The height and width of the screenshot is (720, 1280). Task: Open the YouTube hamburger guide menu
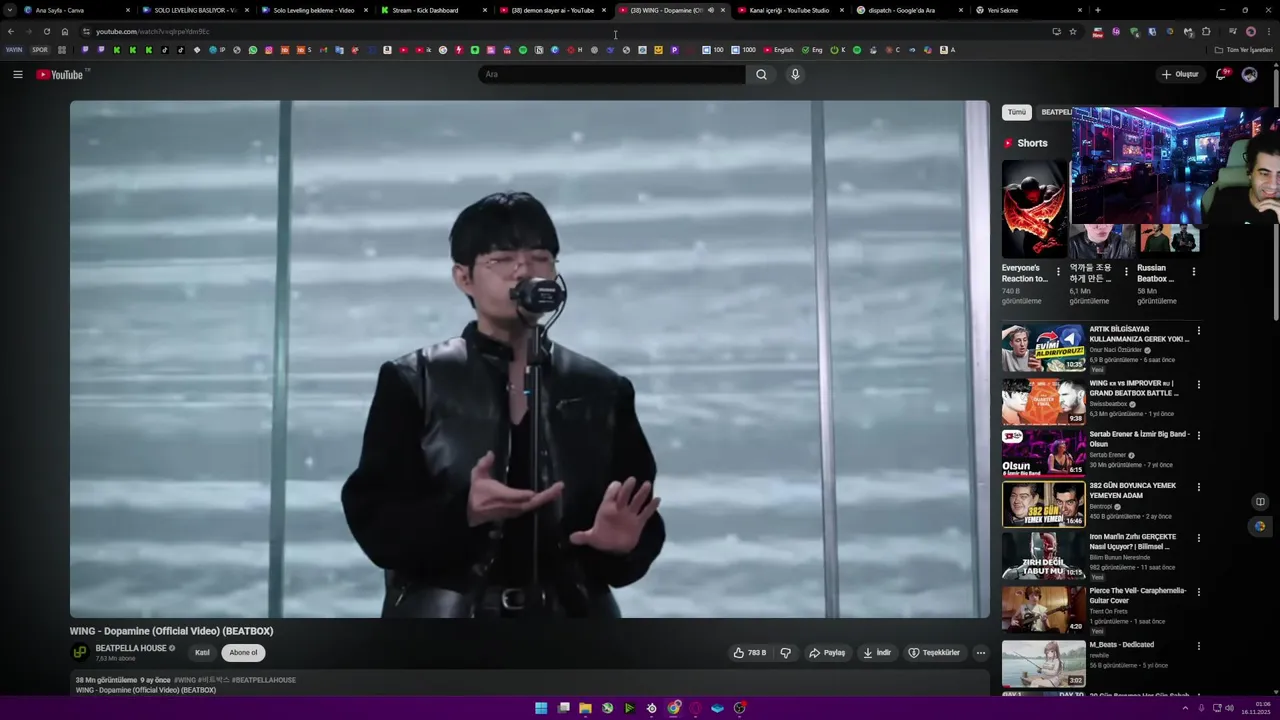click(x=18, y=74)
